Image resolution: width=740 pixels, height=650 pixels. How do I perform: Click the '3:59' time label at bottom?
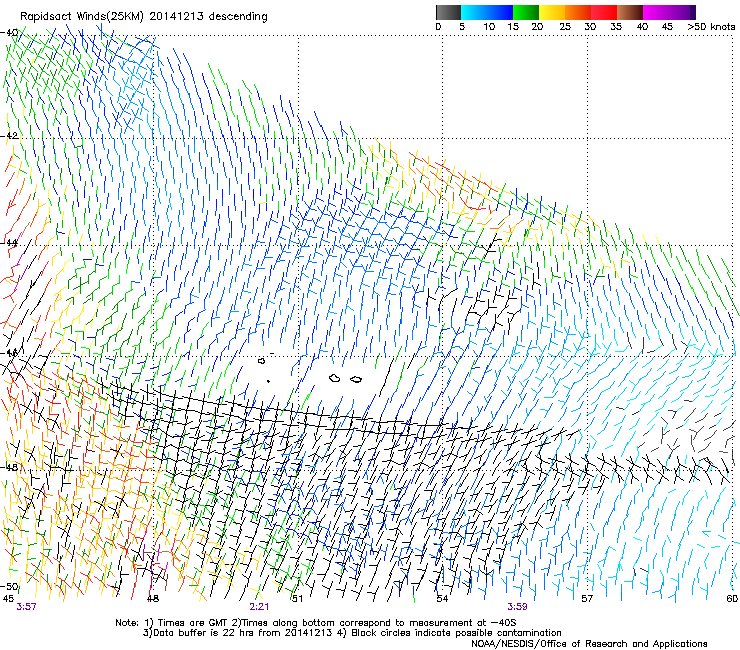coord(517,607)
